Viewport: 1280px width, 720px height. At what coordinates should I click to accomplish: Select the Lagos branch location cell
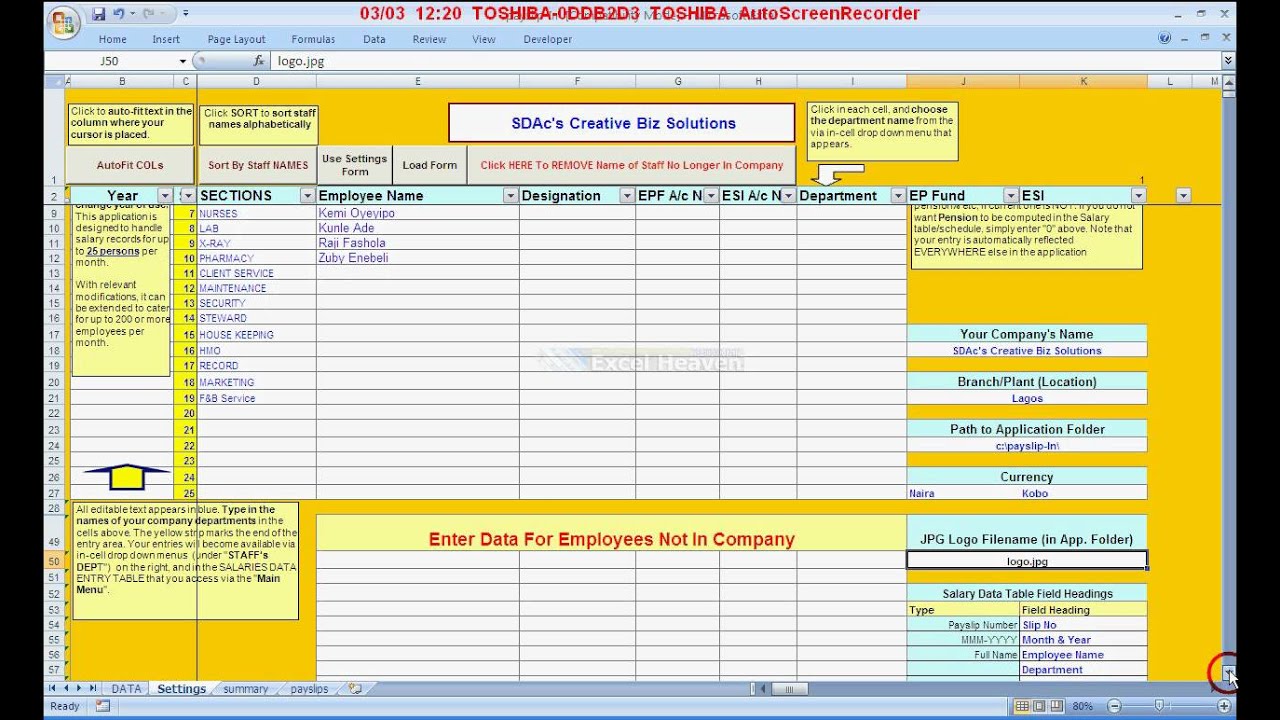point(1027,398)
